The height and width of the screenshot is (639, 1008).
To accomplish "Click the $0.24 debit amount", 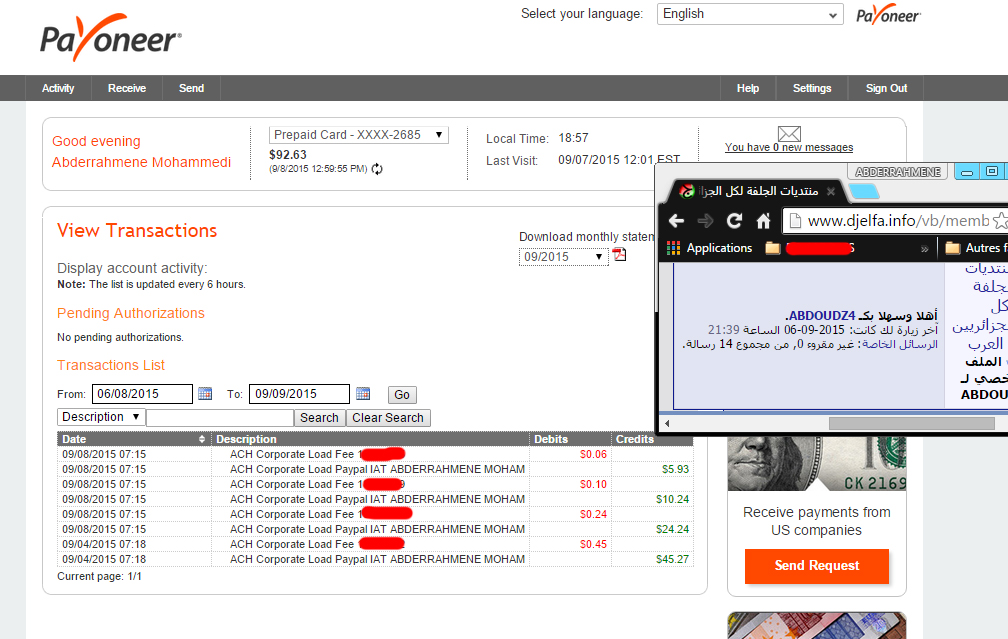I will 593,514.
